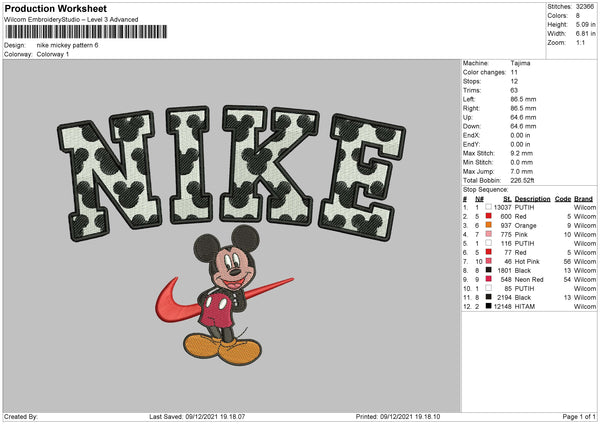Click the stitch count '12148' in row 12
Image resolution: width=600 pixels, height=424 pixels.
(503, 307)
